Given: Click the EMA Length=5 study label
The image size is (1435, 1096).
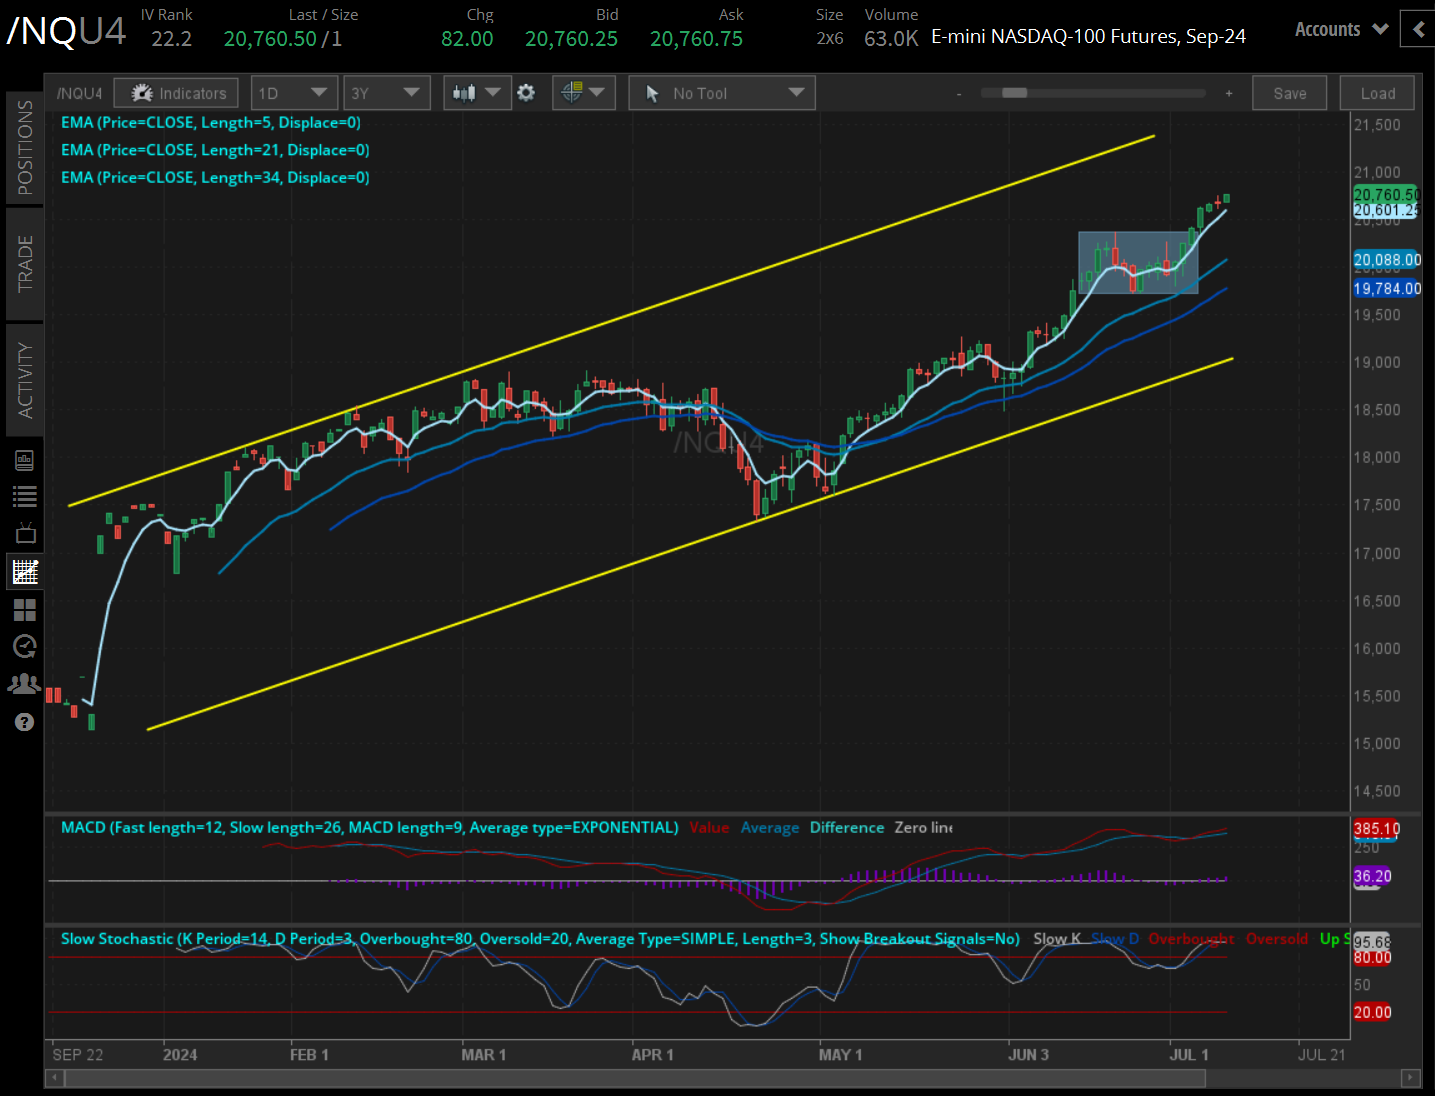Looking at the screenshot, I should (x=211, y=122).
